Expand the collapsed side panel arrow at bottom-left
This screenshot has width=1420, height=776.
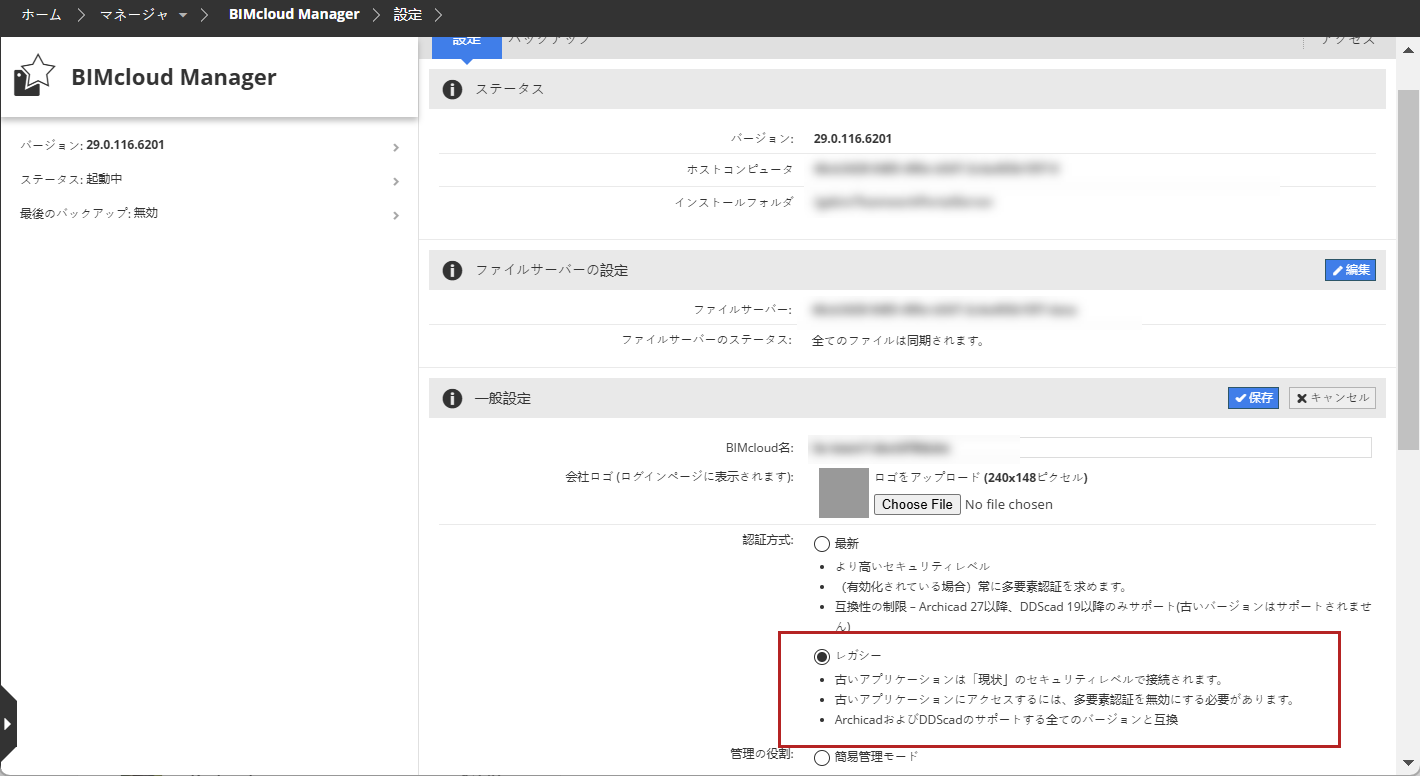click(x=8, y=724)
